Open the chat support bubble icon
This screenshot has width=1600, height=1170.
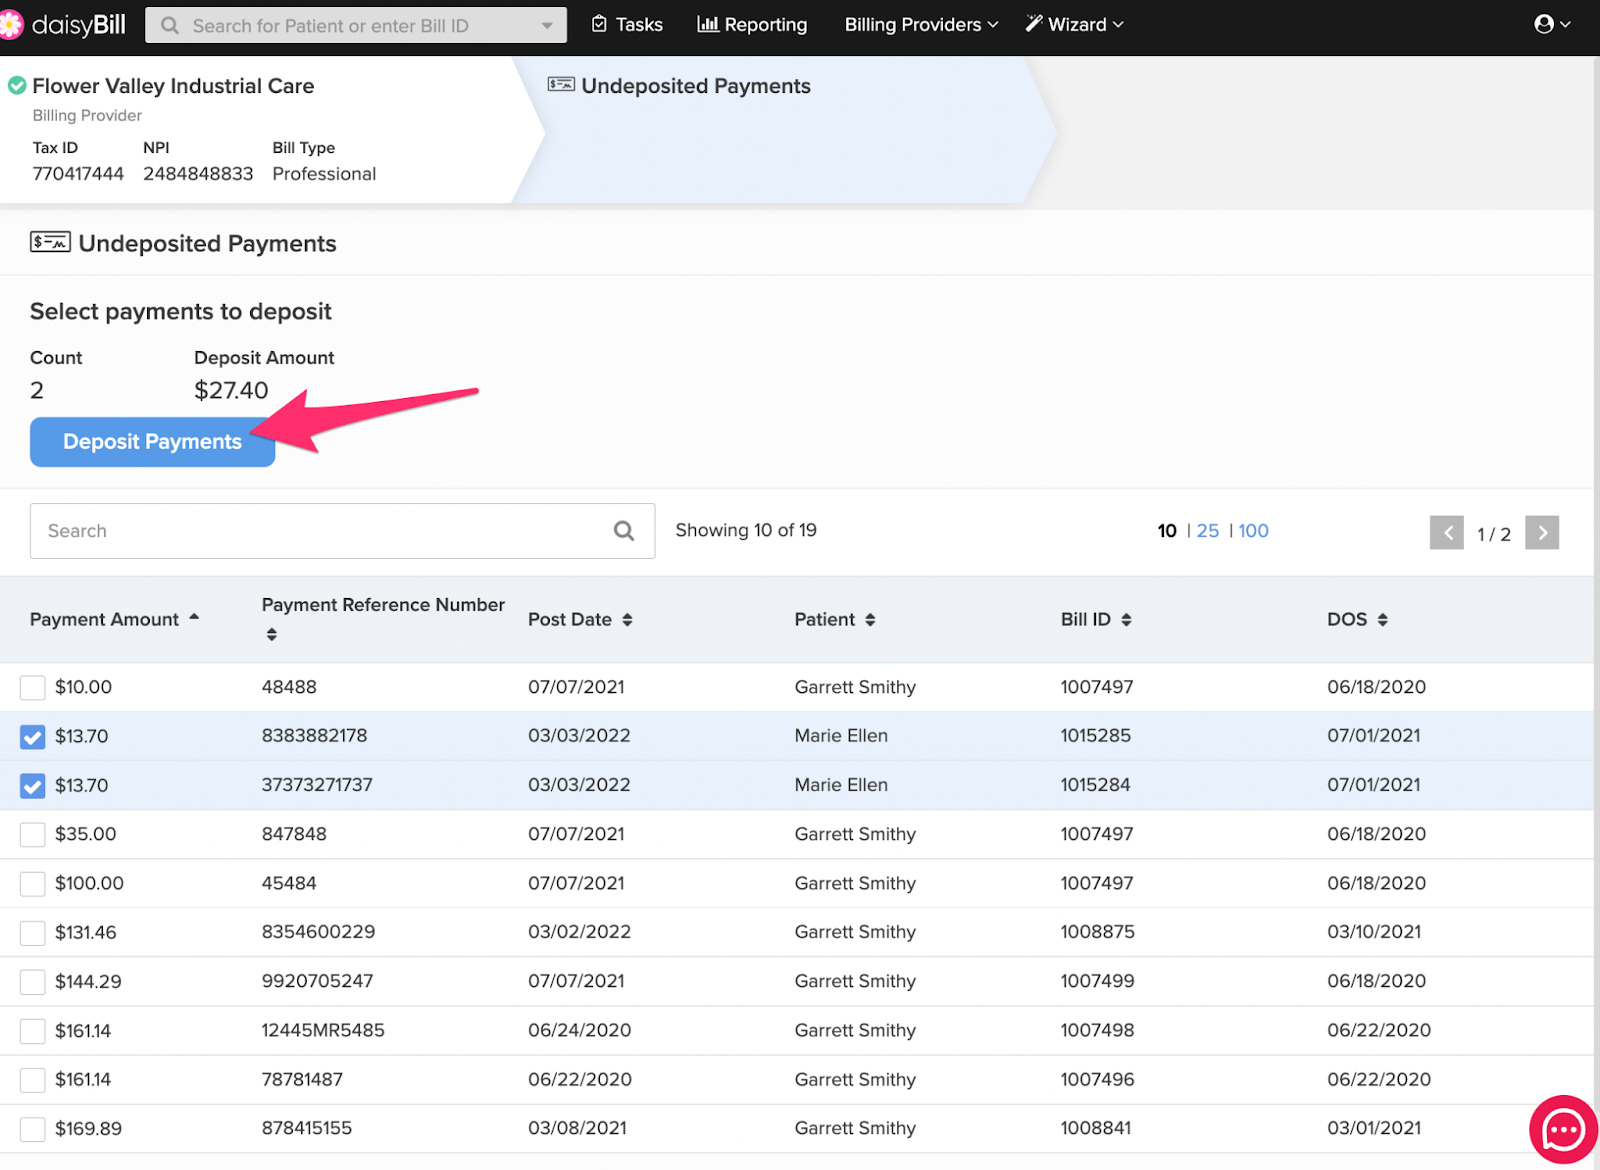1563,1131
